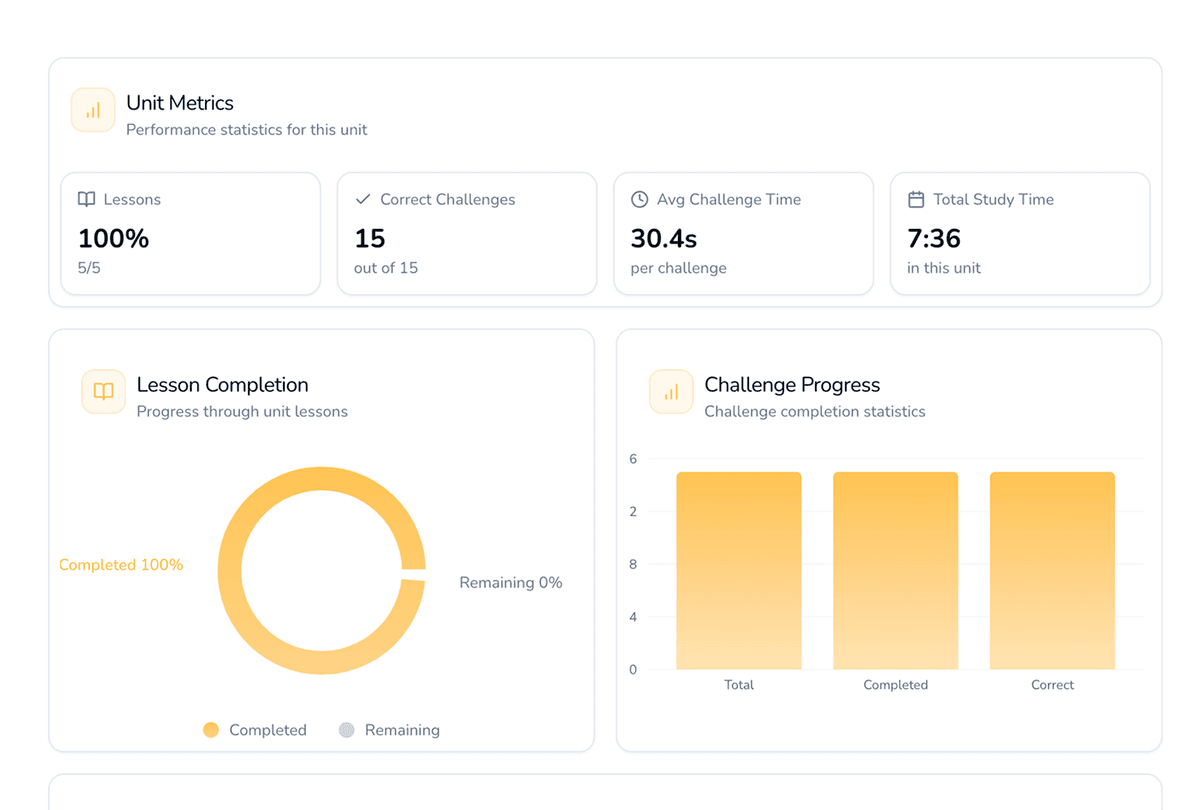Select the Total bar in chart
The width and height of the screenshot is (1200, 810).
coord(739,570)
